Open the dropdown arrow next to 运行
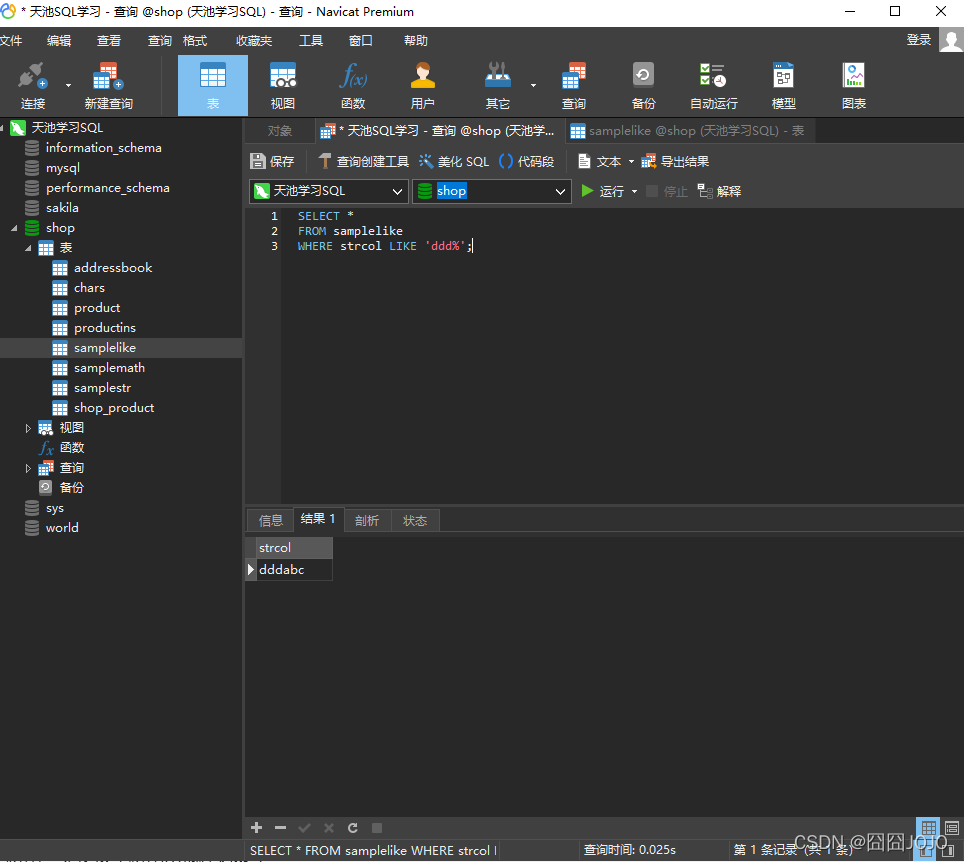The width and height of the screenshot is (964, 862). 634,192
